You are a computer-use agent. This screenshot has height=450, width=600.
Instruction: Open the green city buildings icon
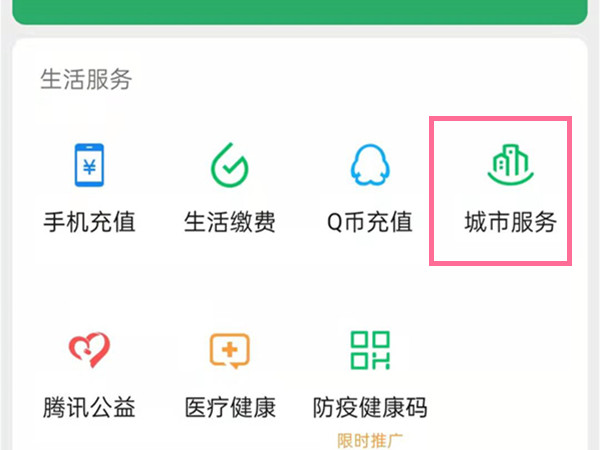click(510, 165)
